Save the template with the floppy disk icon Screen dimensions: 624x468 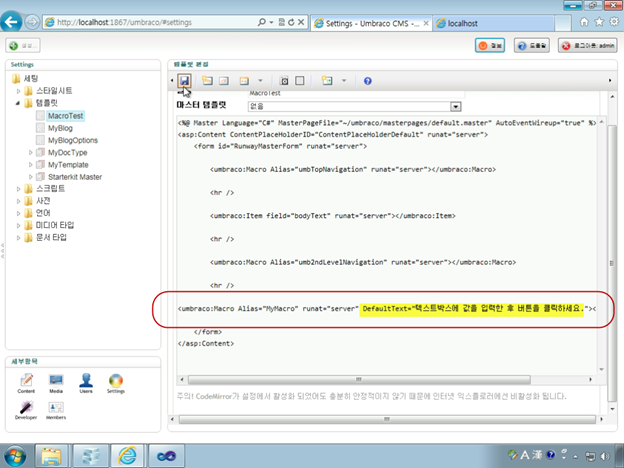[184, 81]
